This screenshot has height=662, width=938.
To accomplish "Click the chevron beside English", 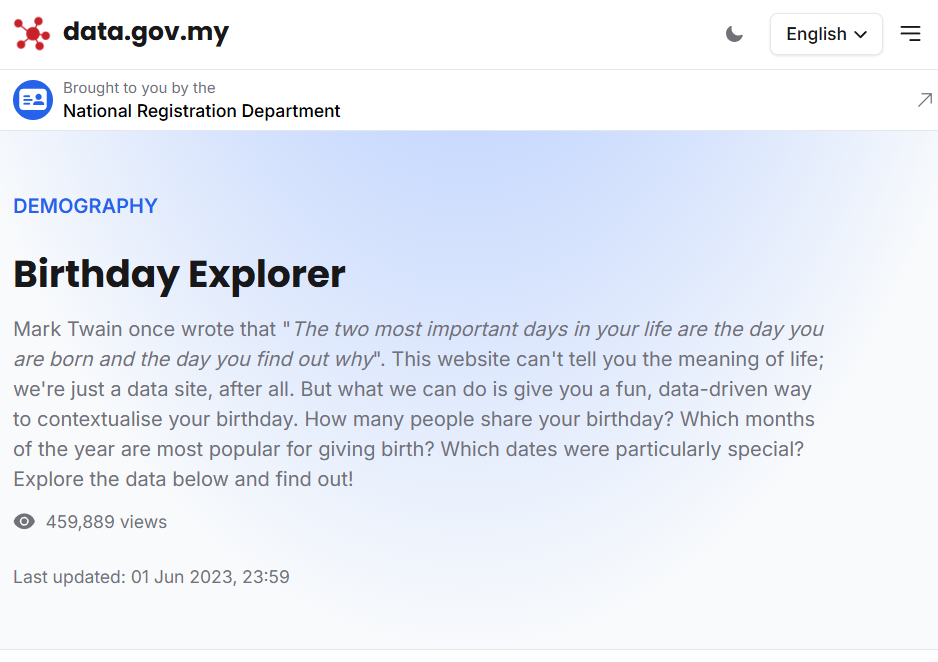I will pos(860,34).
